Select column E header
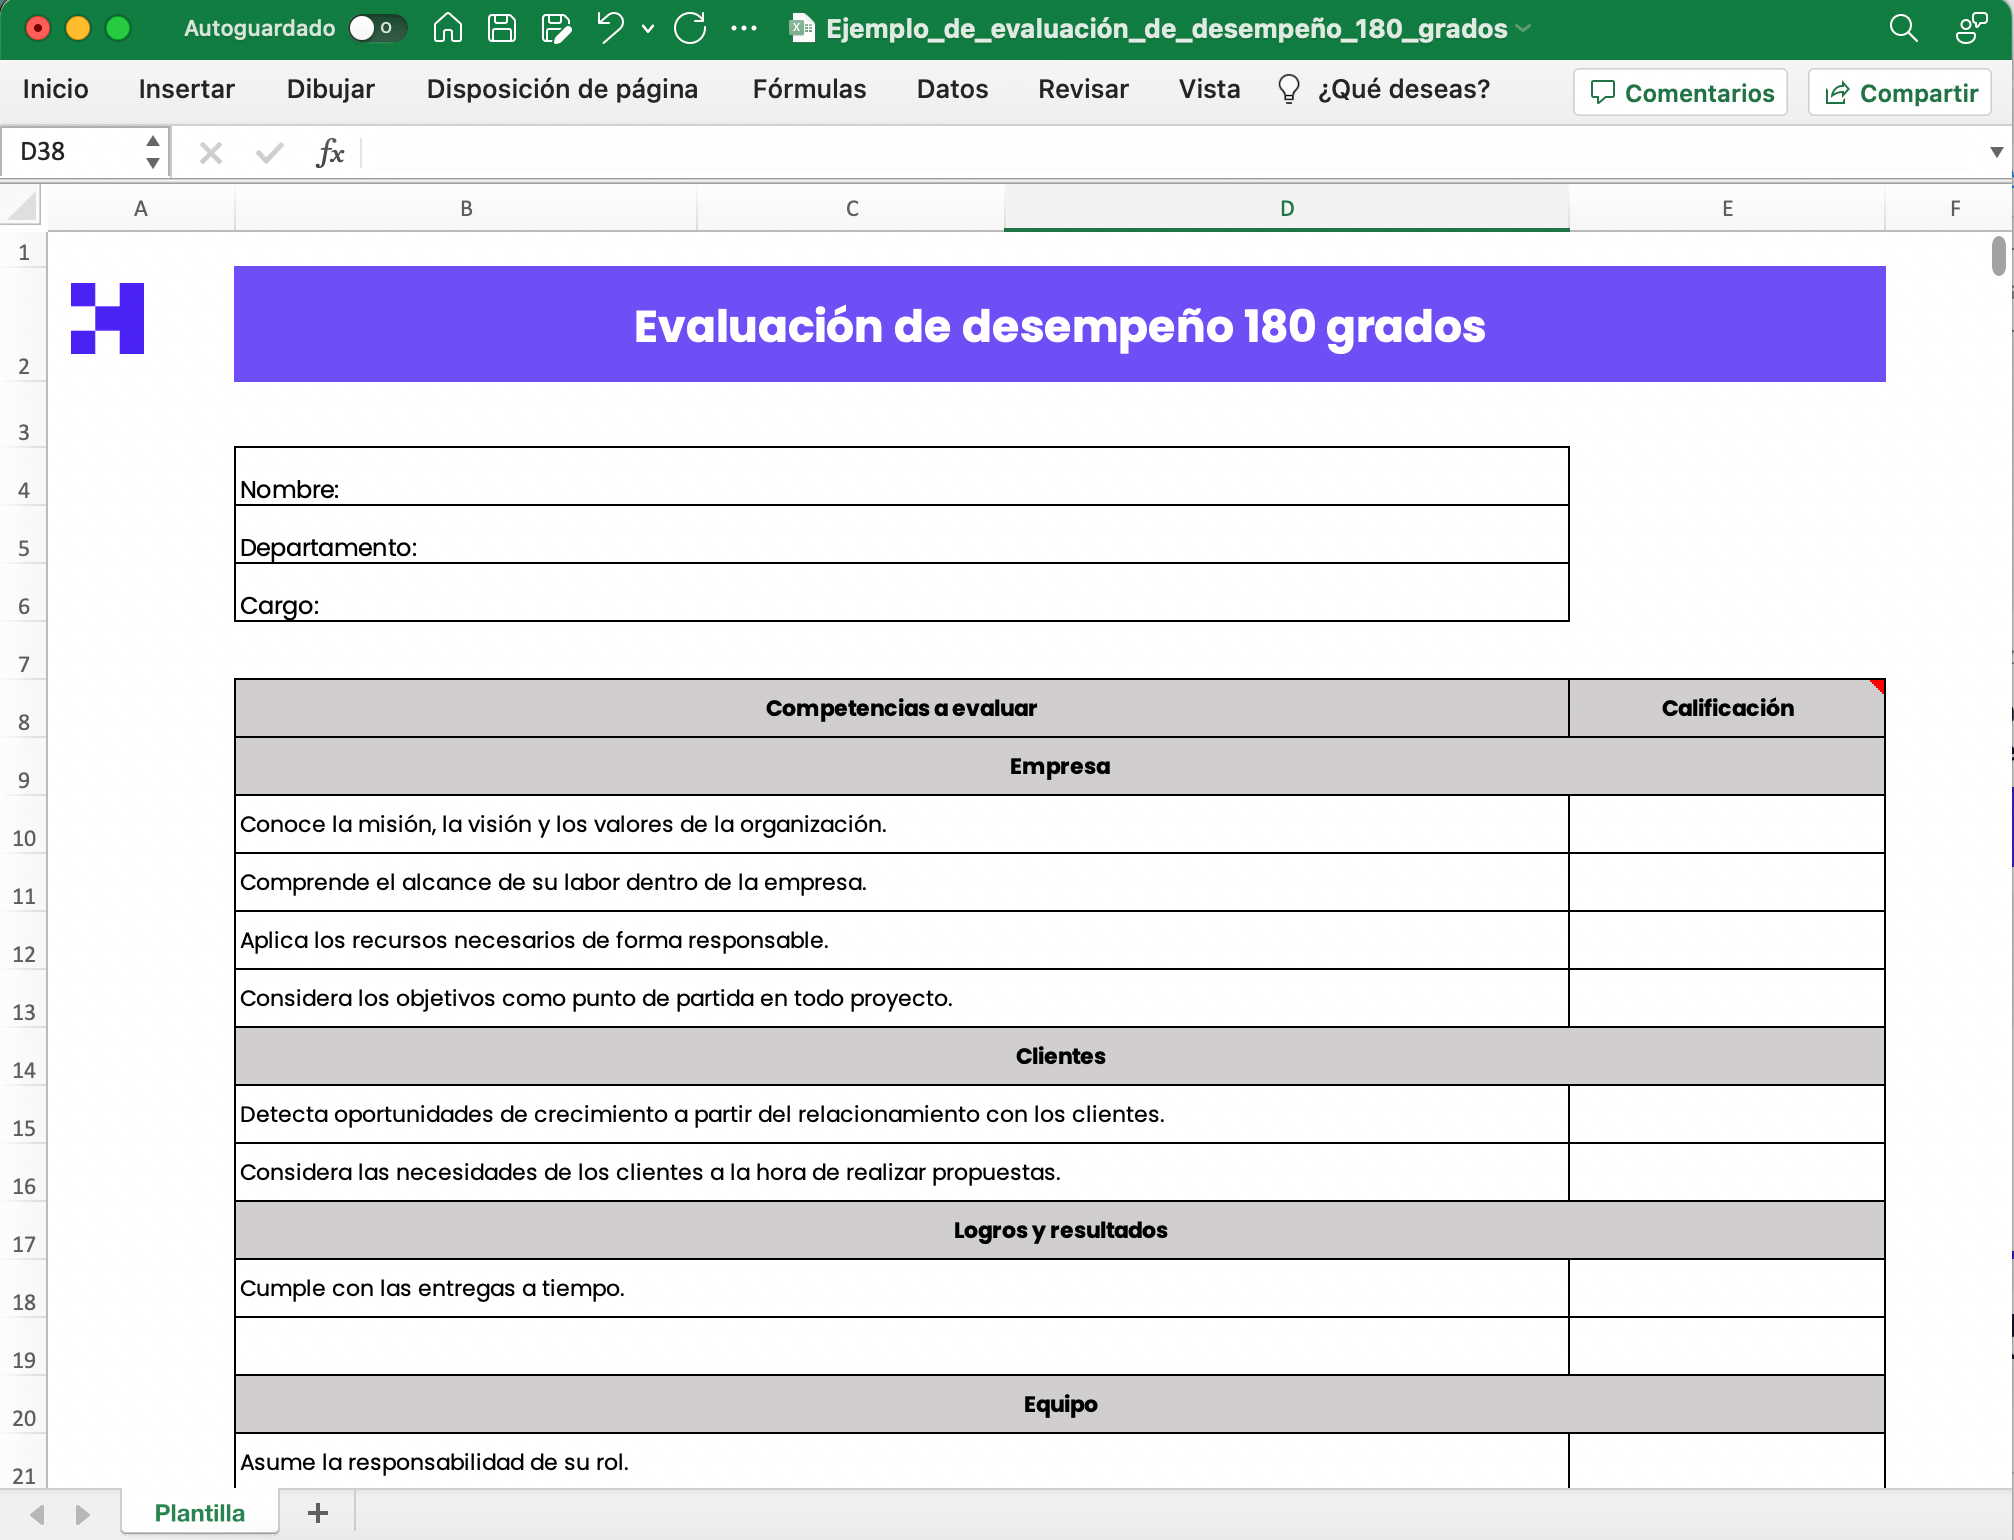 1727,208
